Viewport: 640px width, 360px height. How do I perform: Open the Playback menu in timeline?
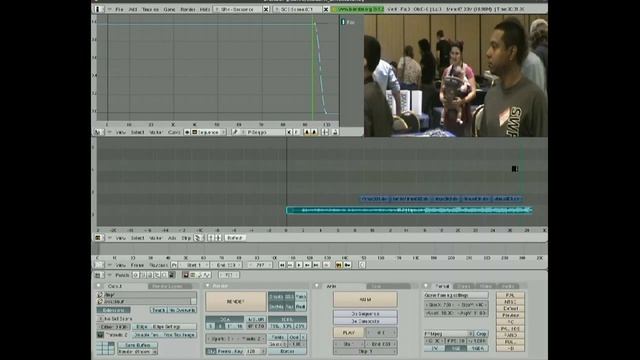click(x=158, y=265)
